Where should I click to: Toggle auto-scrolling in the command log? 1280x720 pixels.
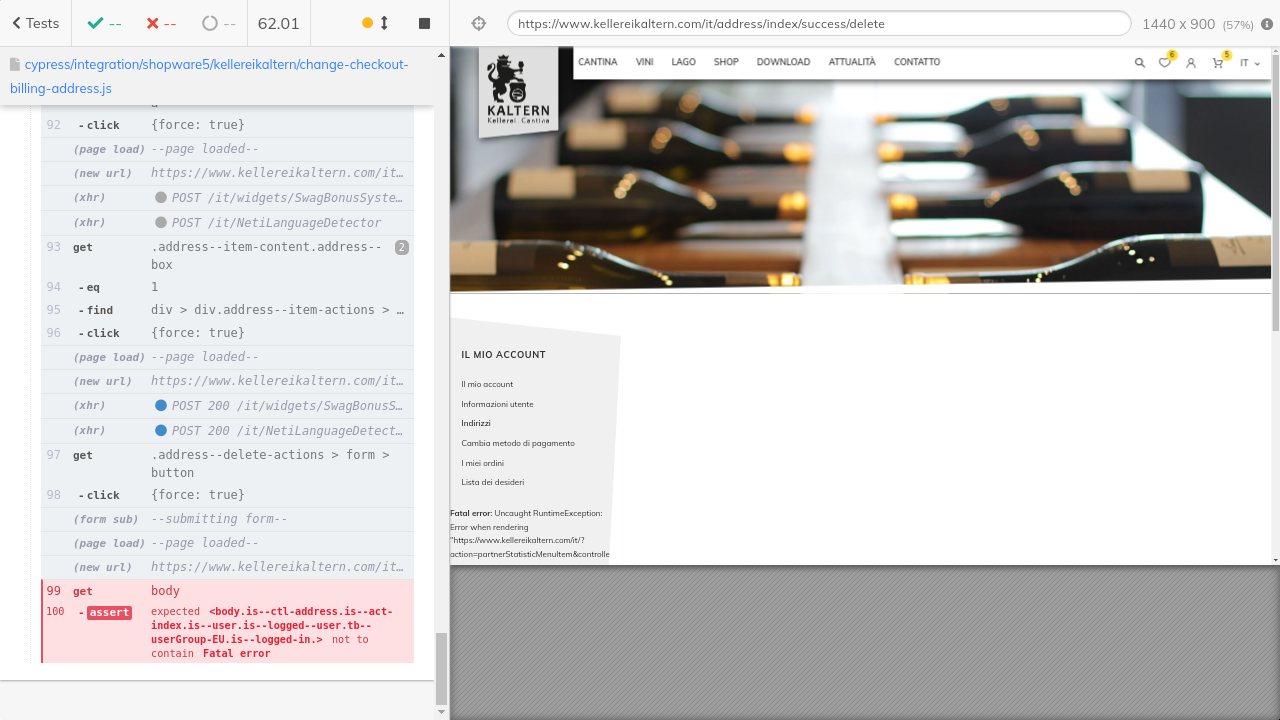[x=374, y=23]
